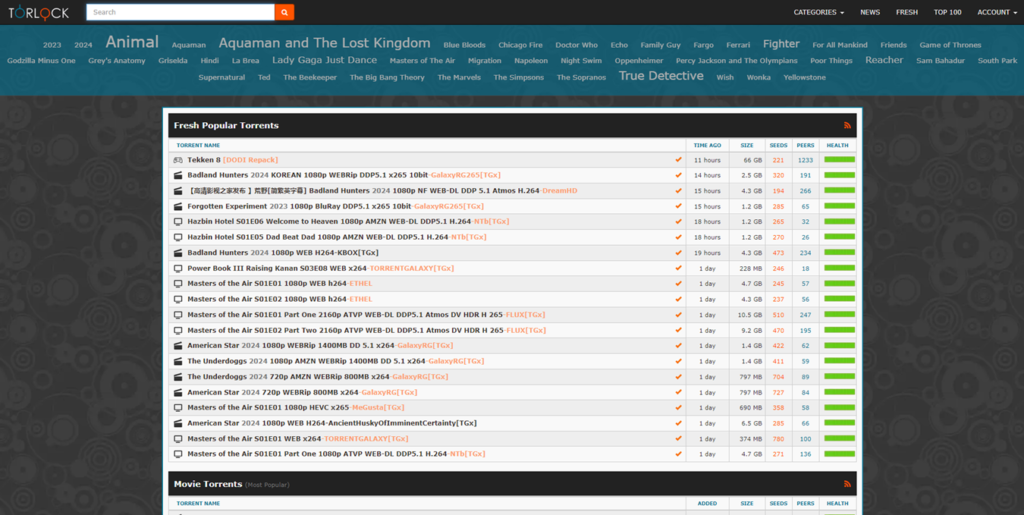Click the 1233 peers value
Image resolution: width=1024 pixels, height=515 pixels.
pyautogui.click(x=805, y=160)
